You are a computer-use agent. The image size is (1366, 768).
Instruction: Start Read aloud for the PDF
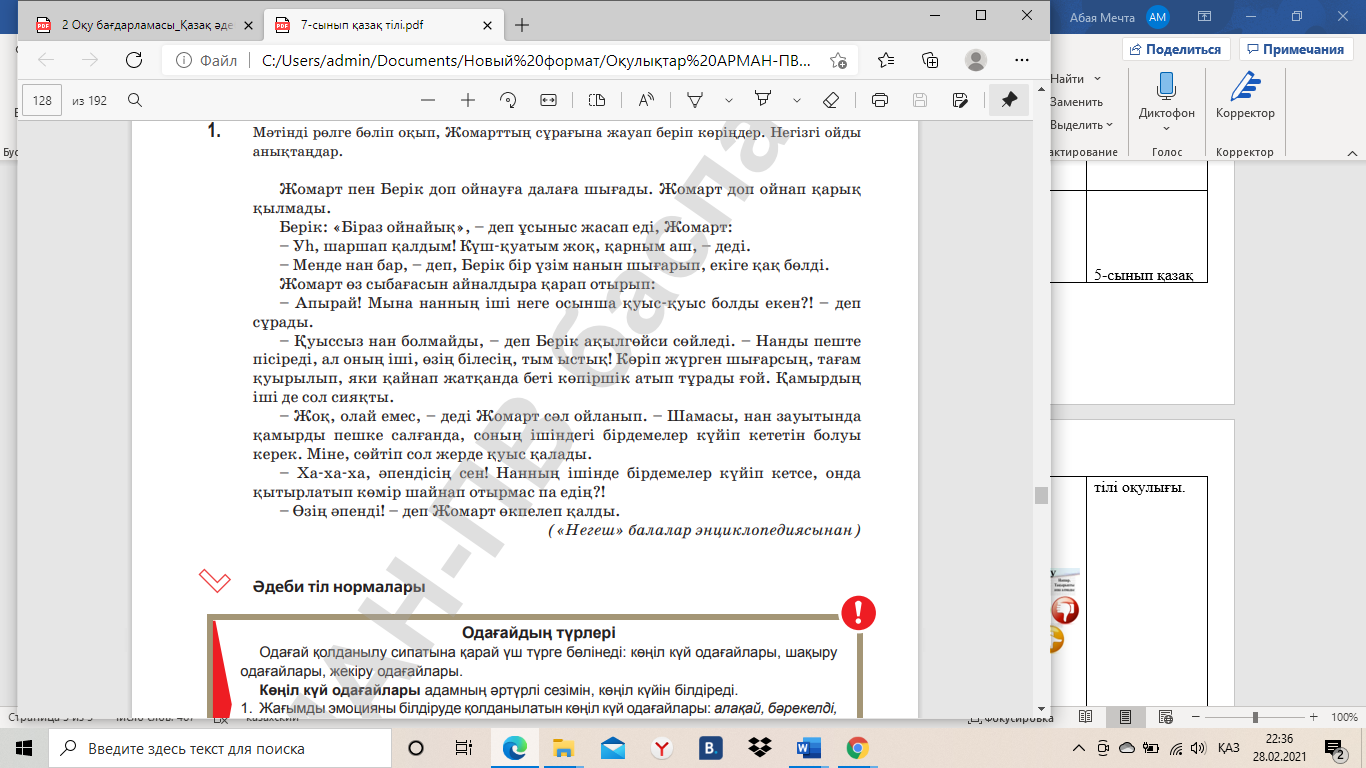(x=645, y=100)
